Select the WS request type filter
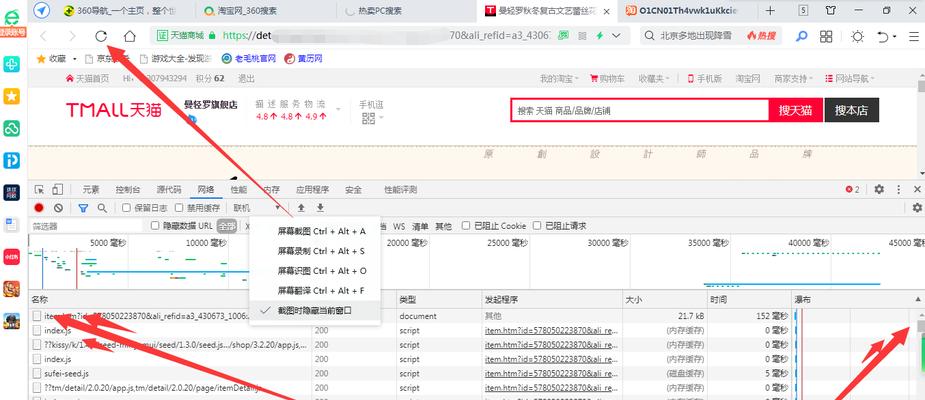Screen dimensions: 925x400 click(x=399, y=225)
